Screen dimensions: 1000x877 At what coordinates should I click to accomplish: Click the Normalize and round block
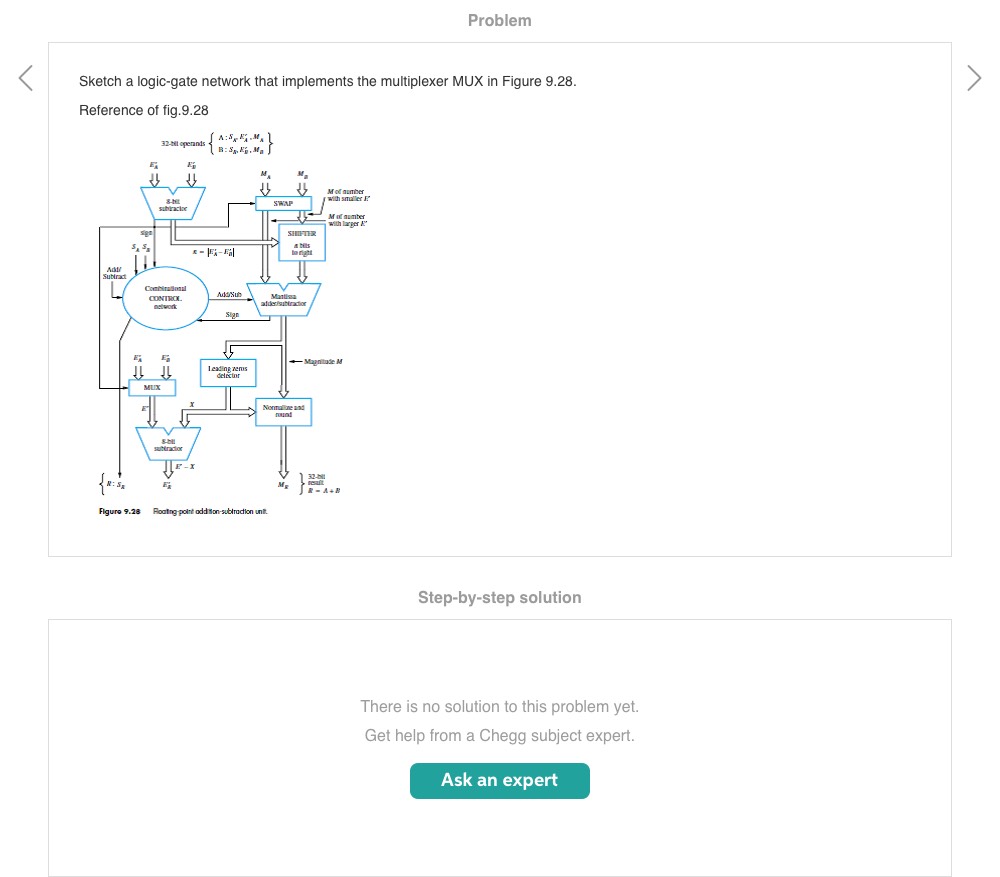284,412
